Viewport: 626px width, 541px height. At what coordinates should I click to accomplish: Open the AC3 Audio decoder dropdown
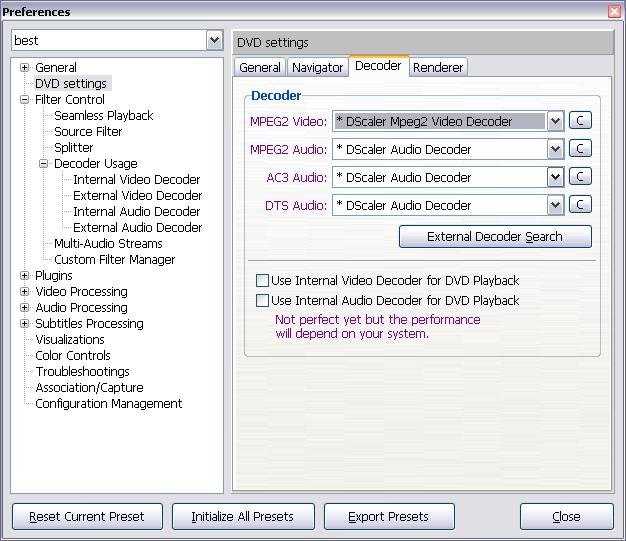tap(555, 177)
